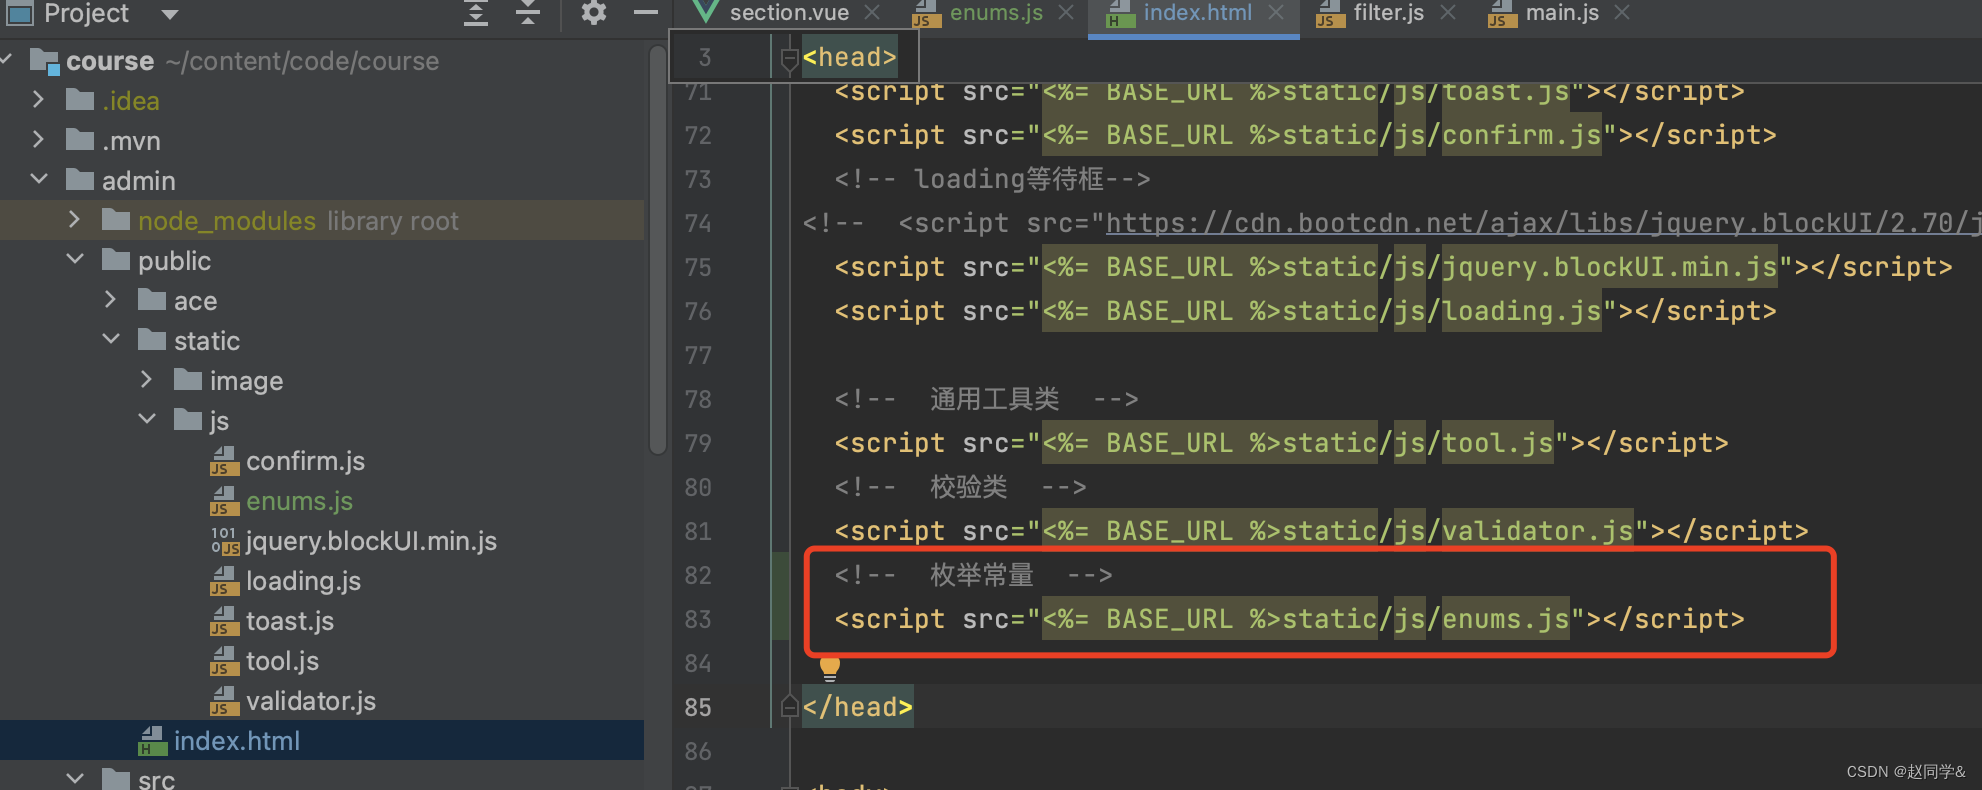Close the index.html tab
Viewport: 1982px width, 790px height.
(1276, 13)
